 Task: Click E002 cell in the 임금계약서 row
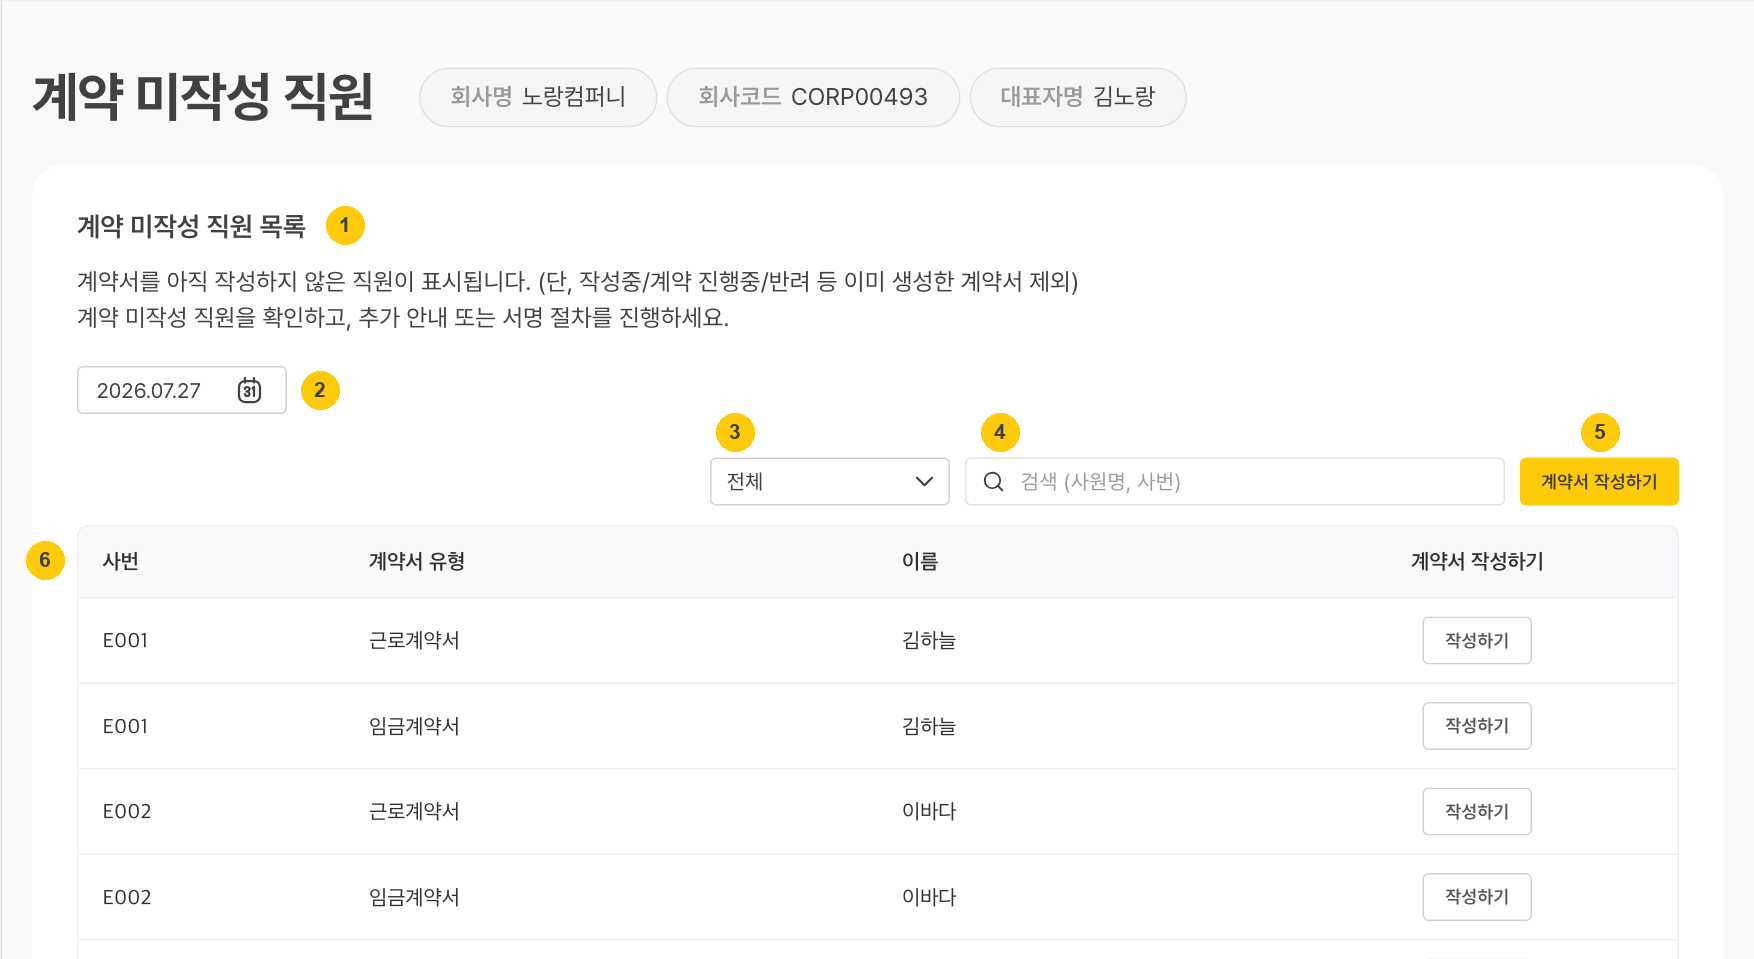(x=127, y=897)
